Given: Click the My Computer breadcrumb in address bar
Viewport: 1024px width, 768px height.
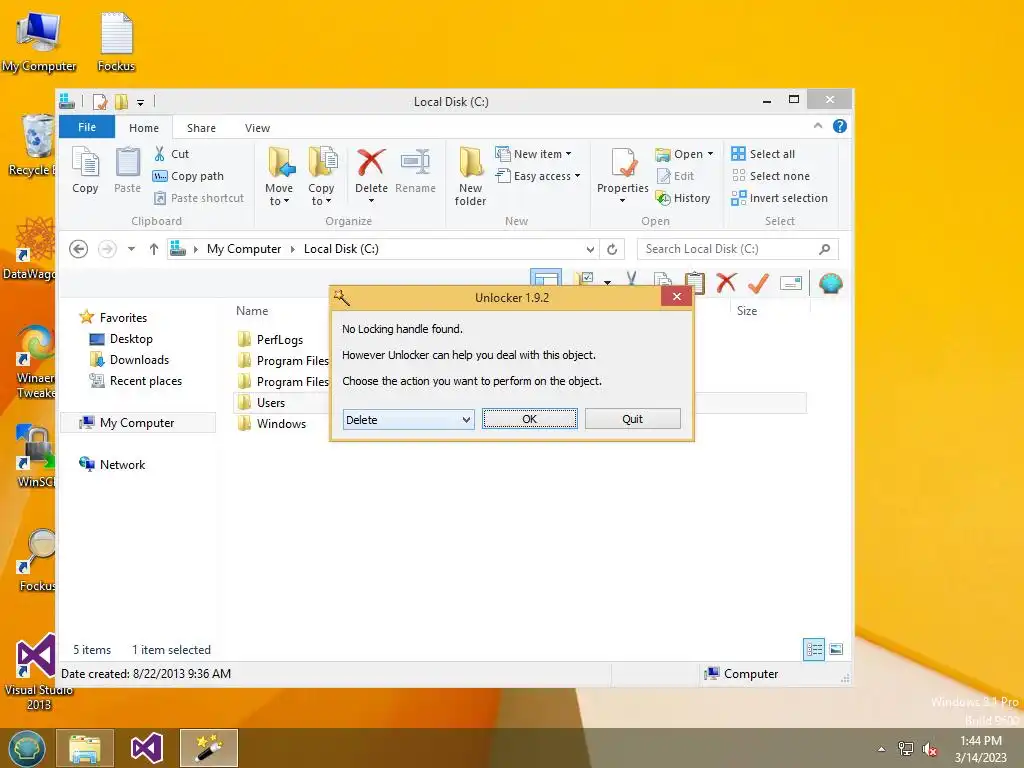Looking at the screenshot, I should [244, 249].
